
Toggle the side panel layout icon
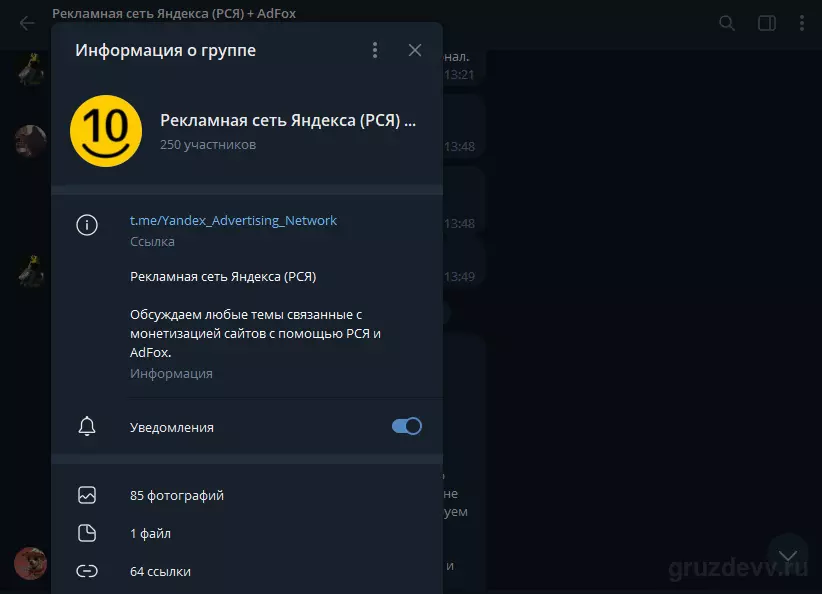tap(766, 23)
